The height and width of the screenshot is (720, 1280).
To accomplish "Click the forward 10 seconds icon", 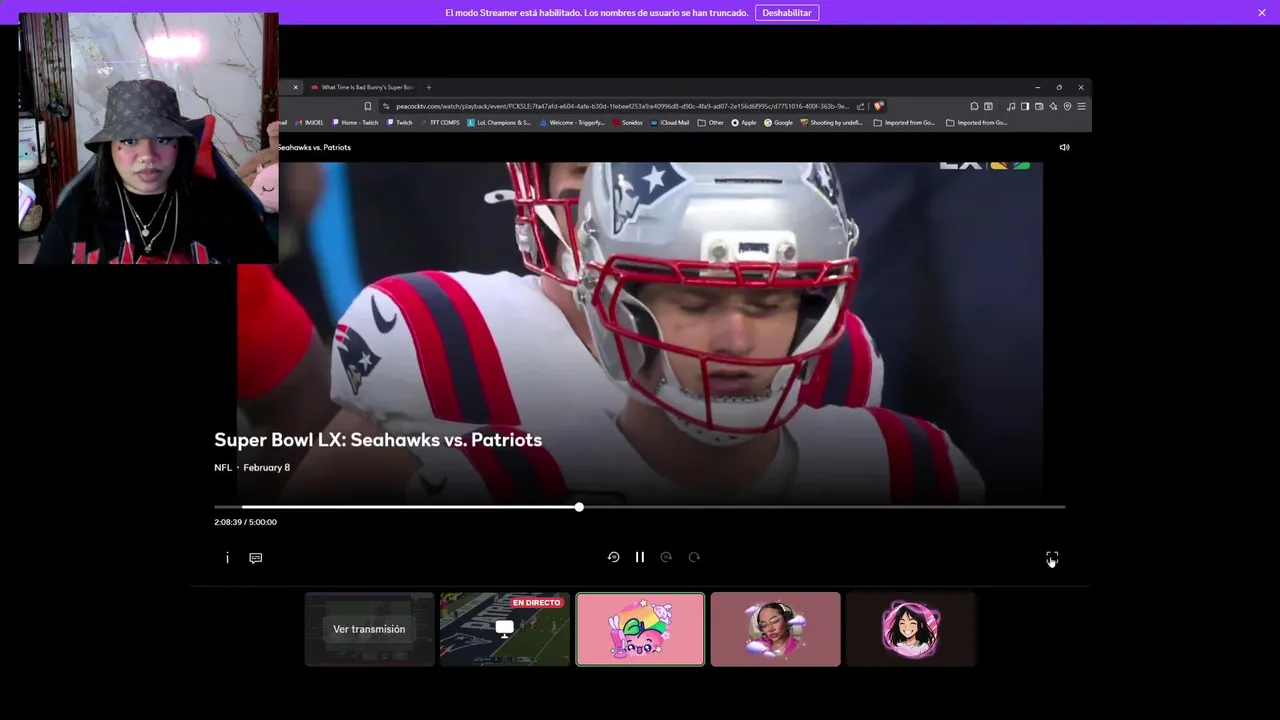I will click(x=666, y=557).
